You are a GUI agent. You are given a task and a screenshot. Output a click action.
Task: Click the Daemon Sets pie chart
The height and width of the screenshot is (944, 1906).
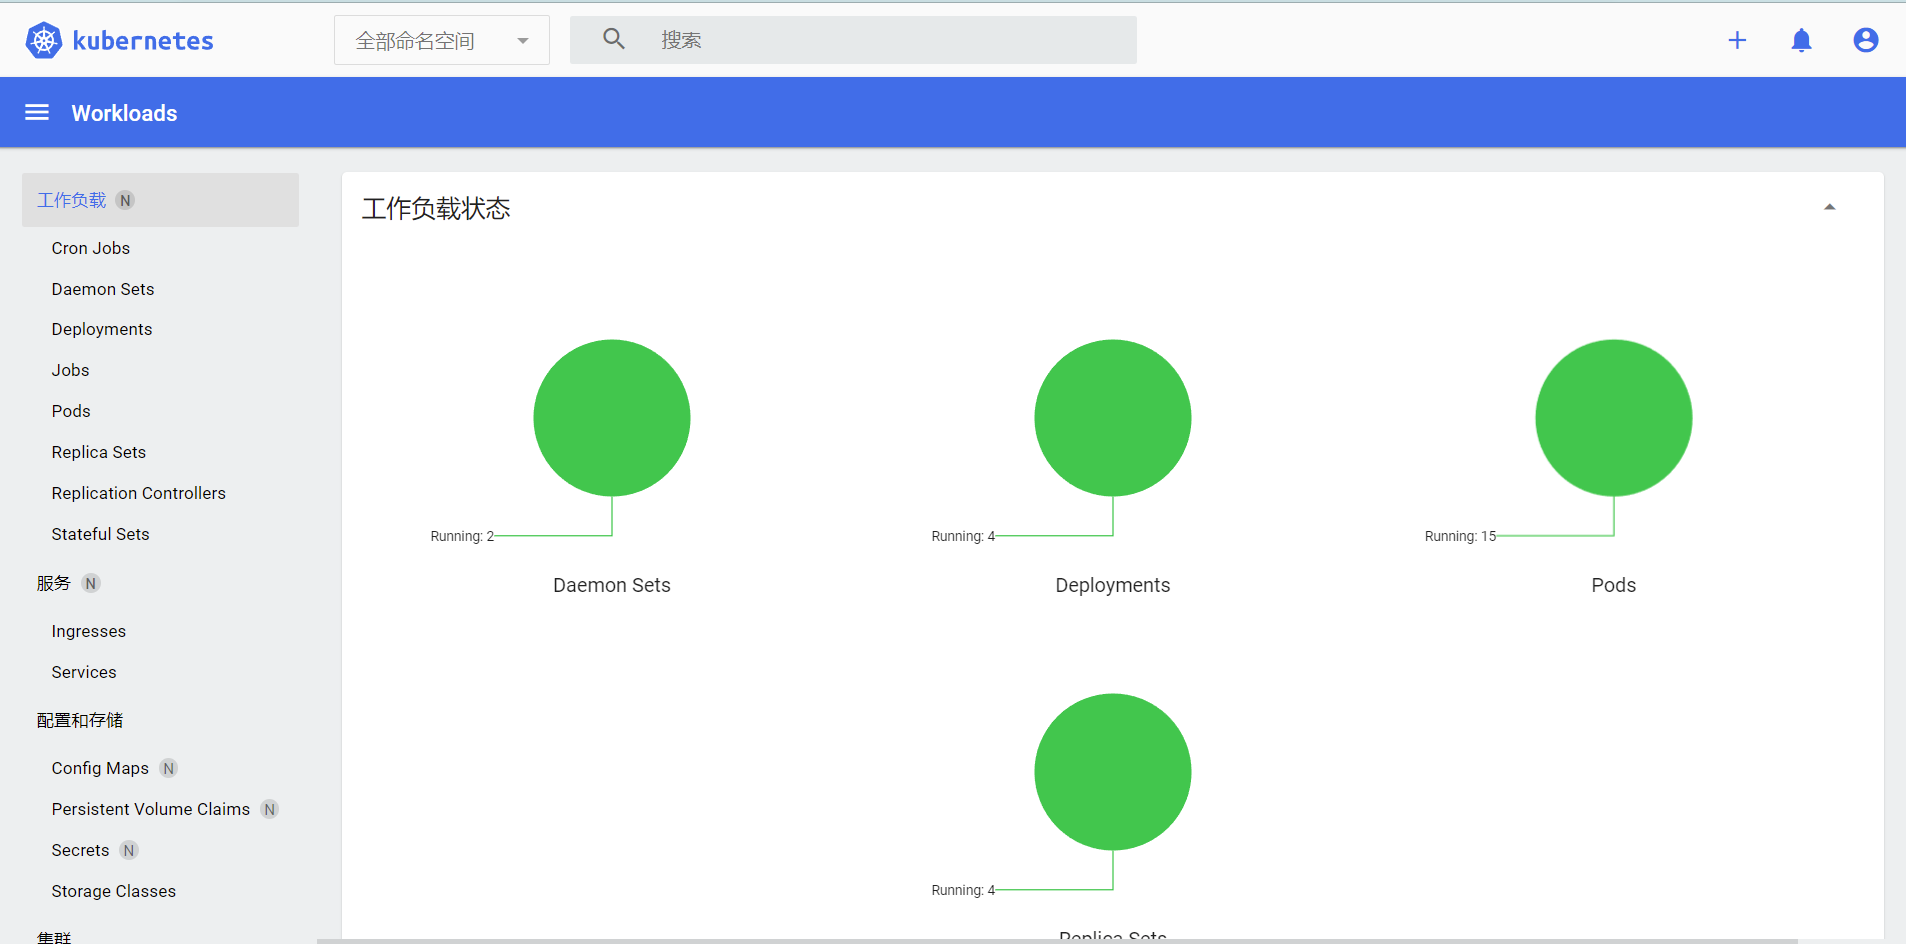click(611, 417)
